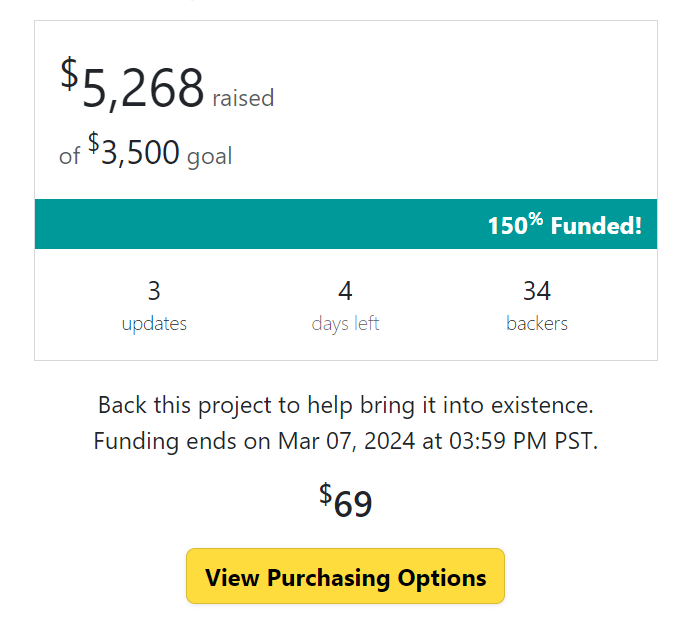Click the word raised beside the total
The width and height of the screenshot is (694, 620).
coord(243,98)
